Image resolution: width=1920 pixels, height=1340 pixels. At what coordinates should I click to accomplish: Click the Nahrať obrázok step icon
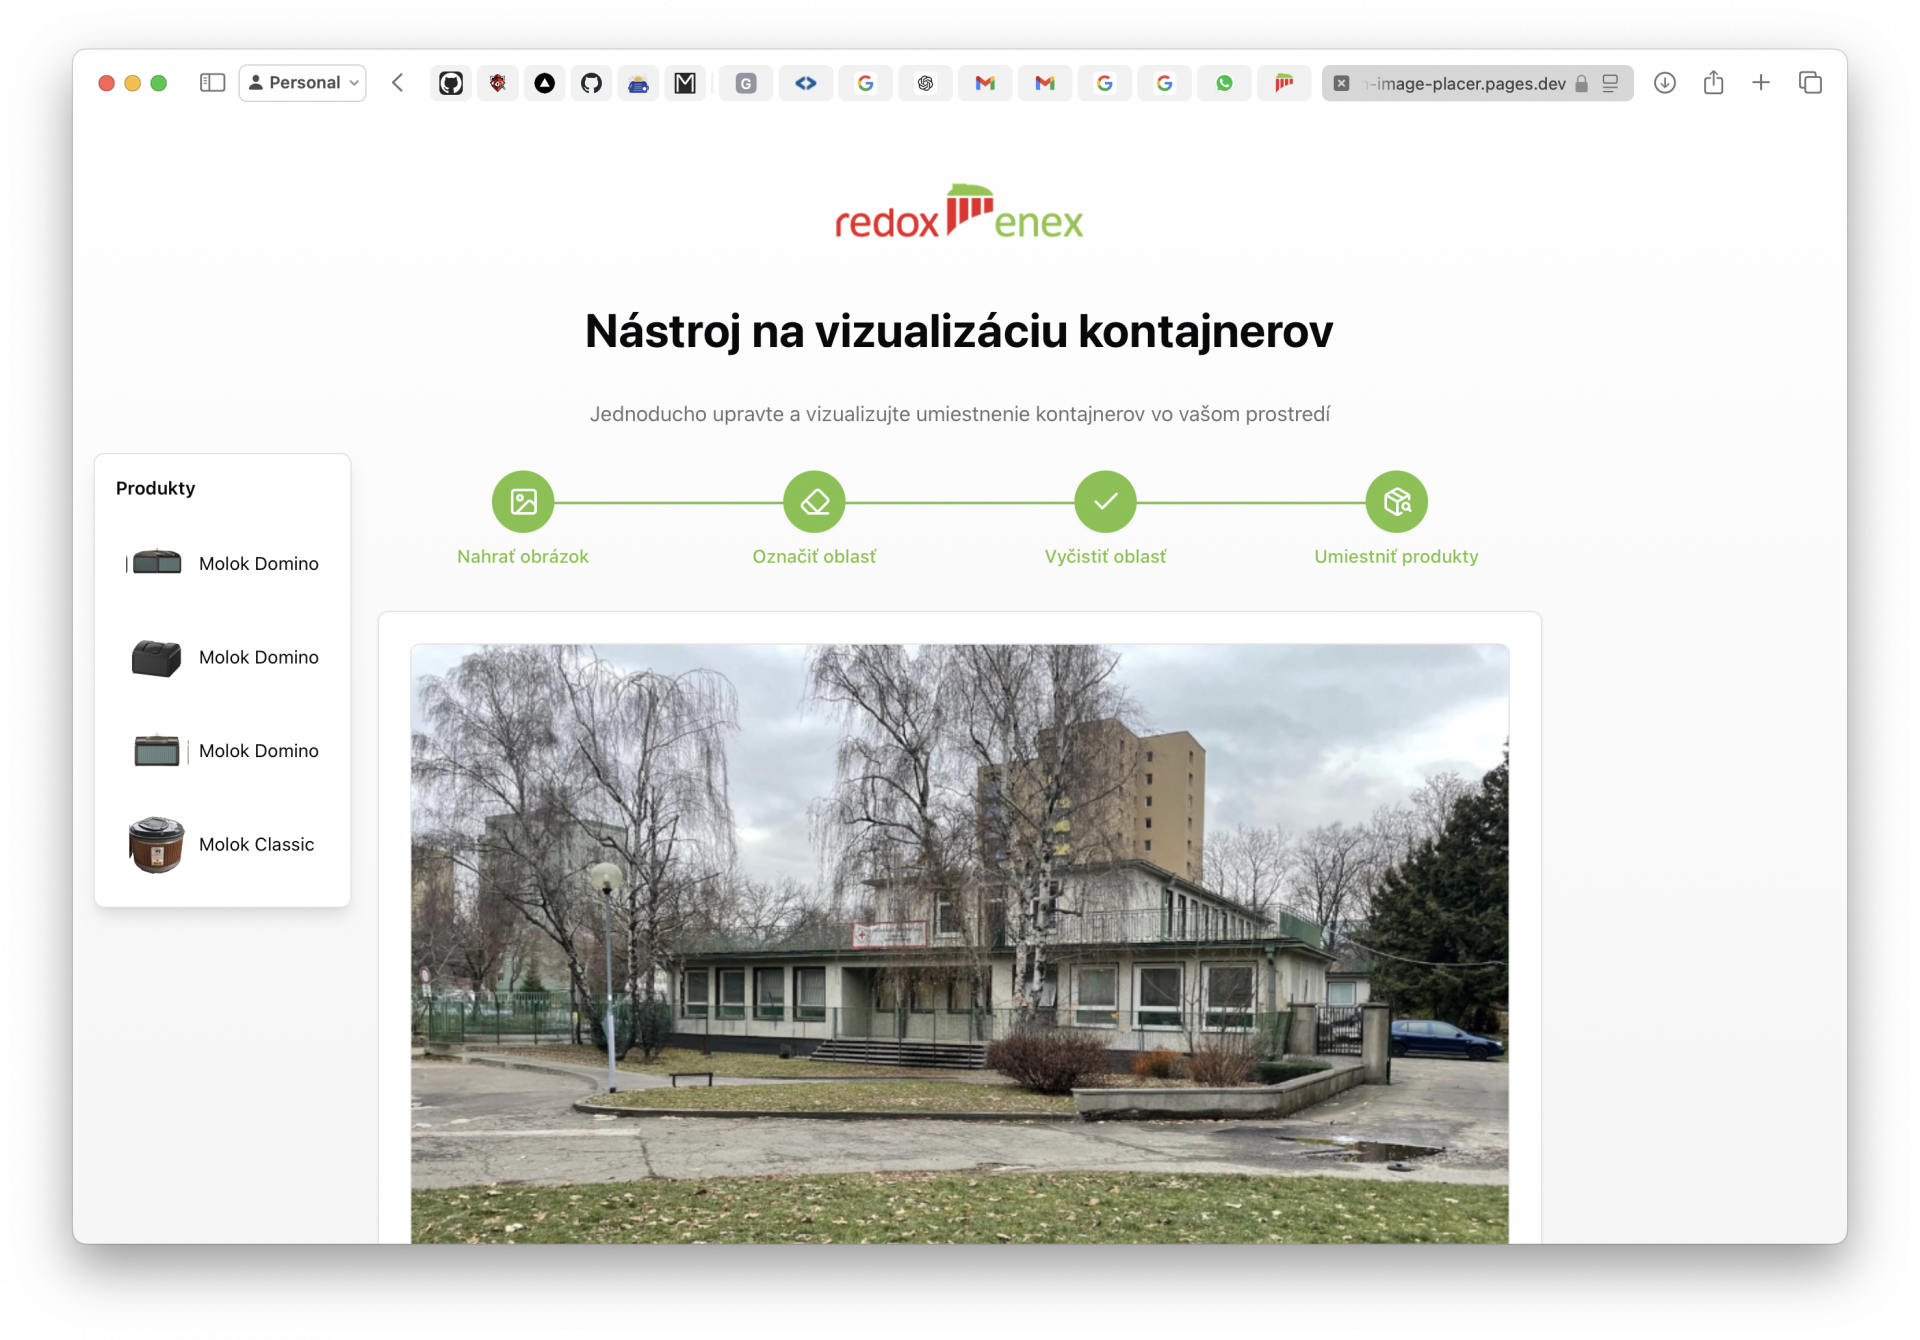[x=523, y=501]
